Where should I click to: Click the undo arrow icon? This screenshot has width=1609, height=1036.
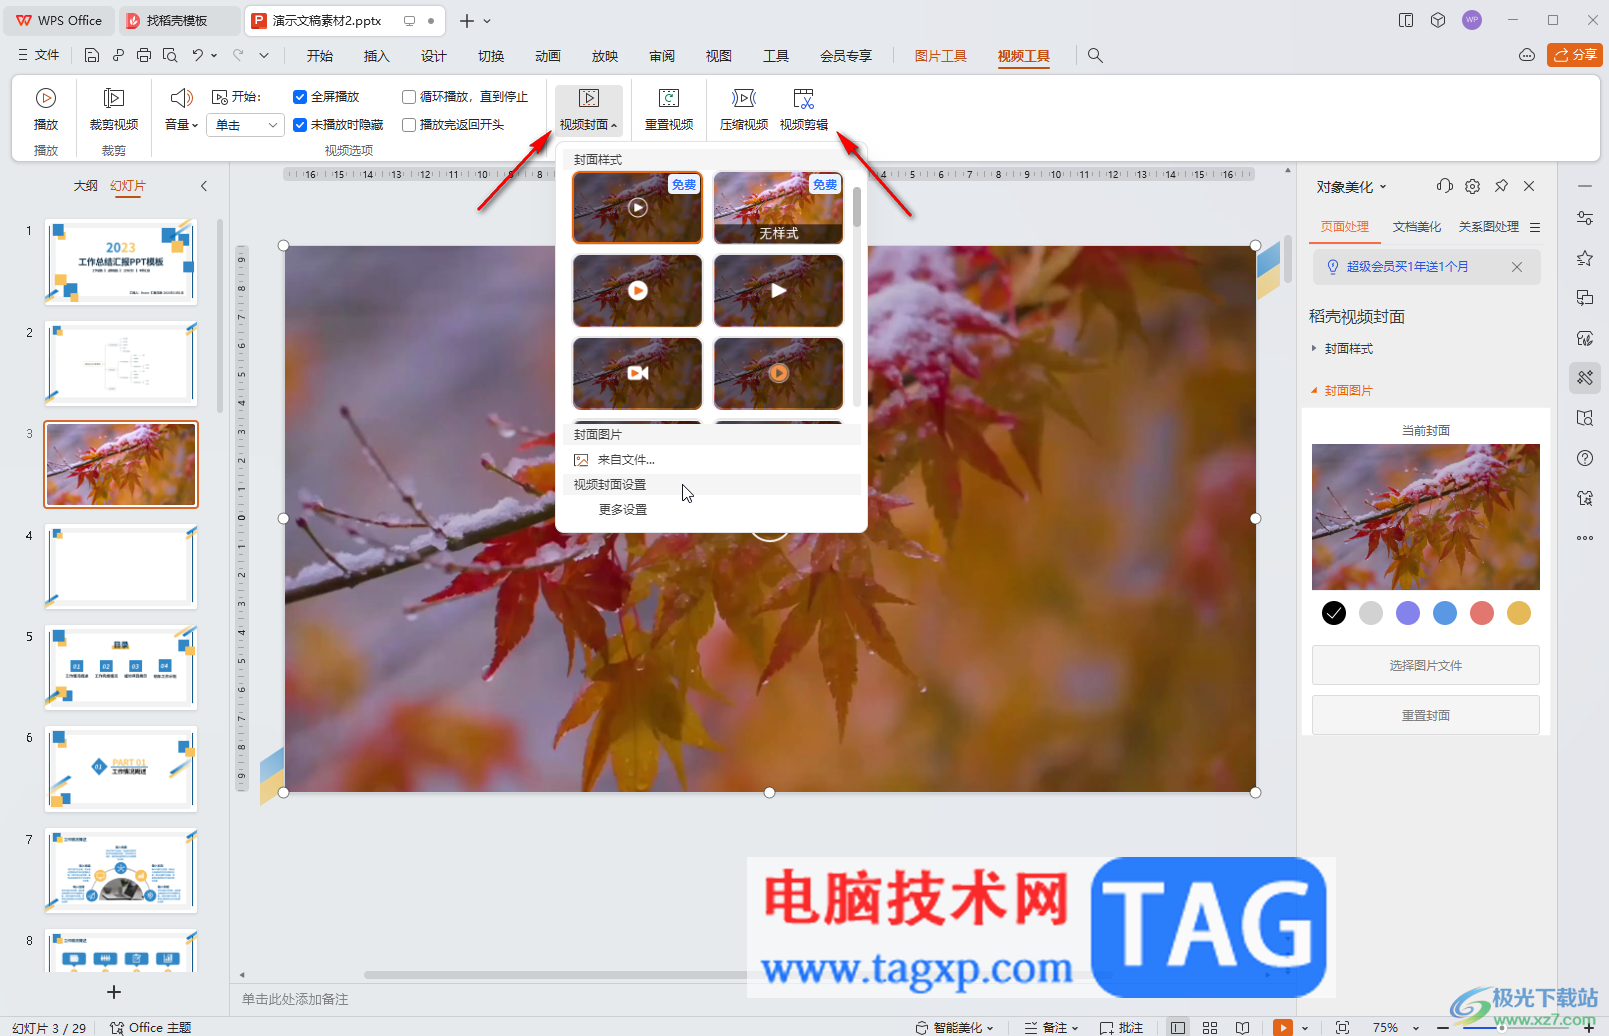coord(197,55)
